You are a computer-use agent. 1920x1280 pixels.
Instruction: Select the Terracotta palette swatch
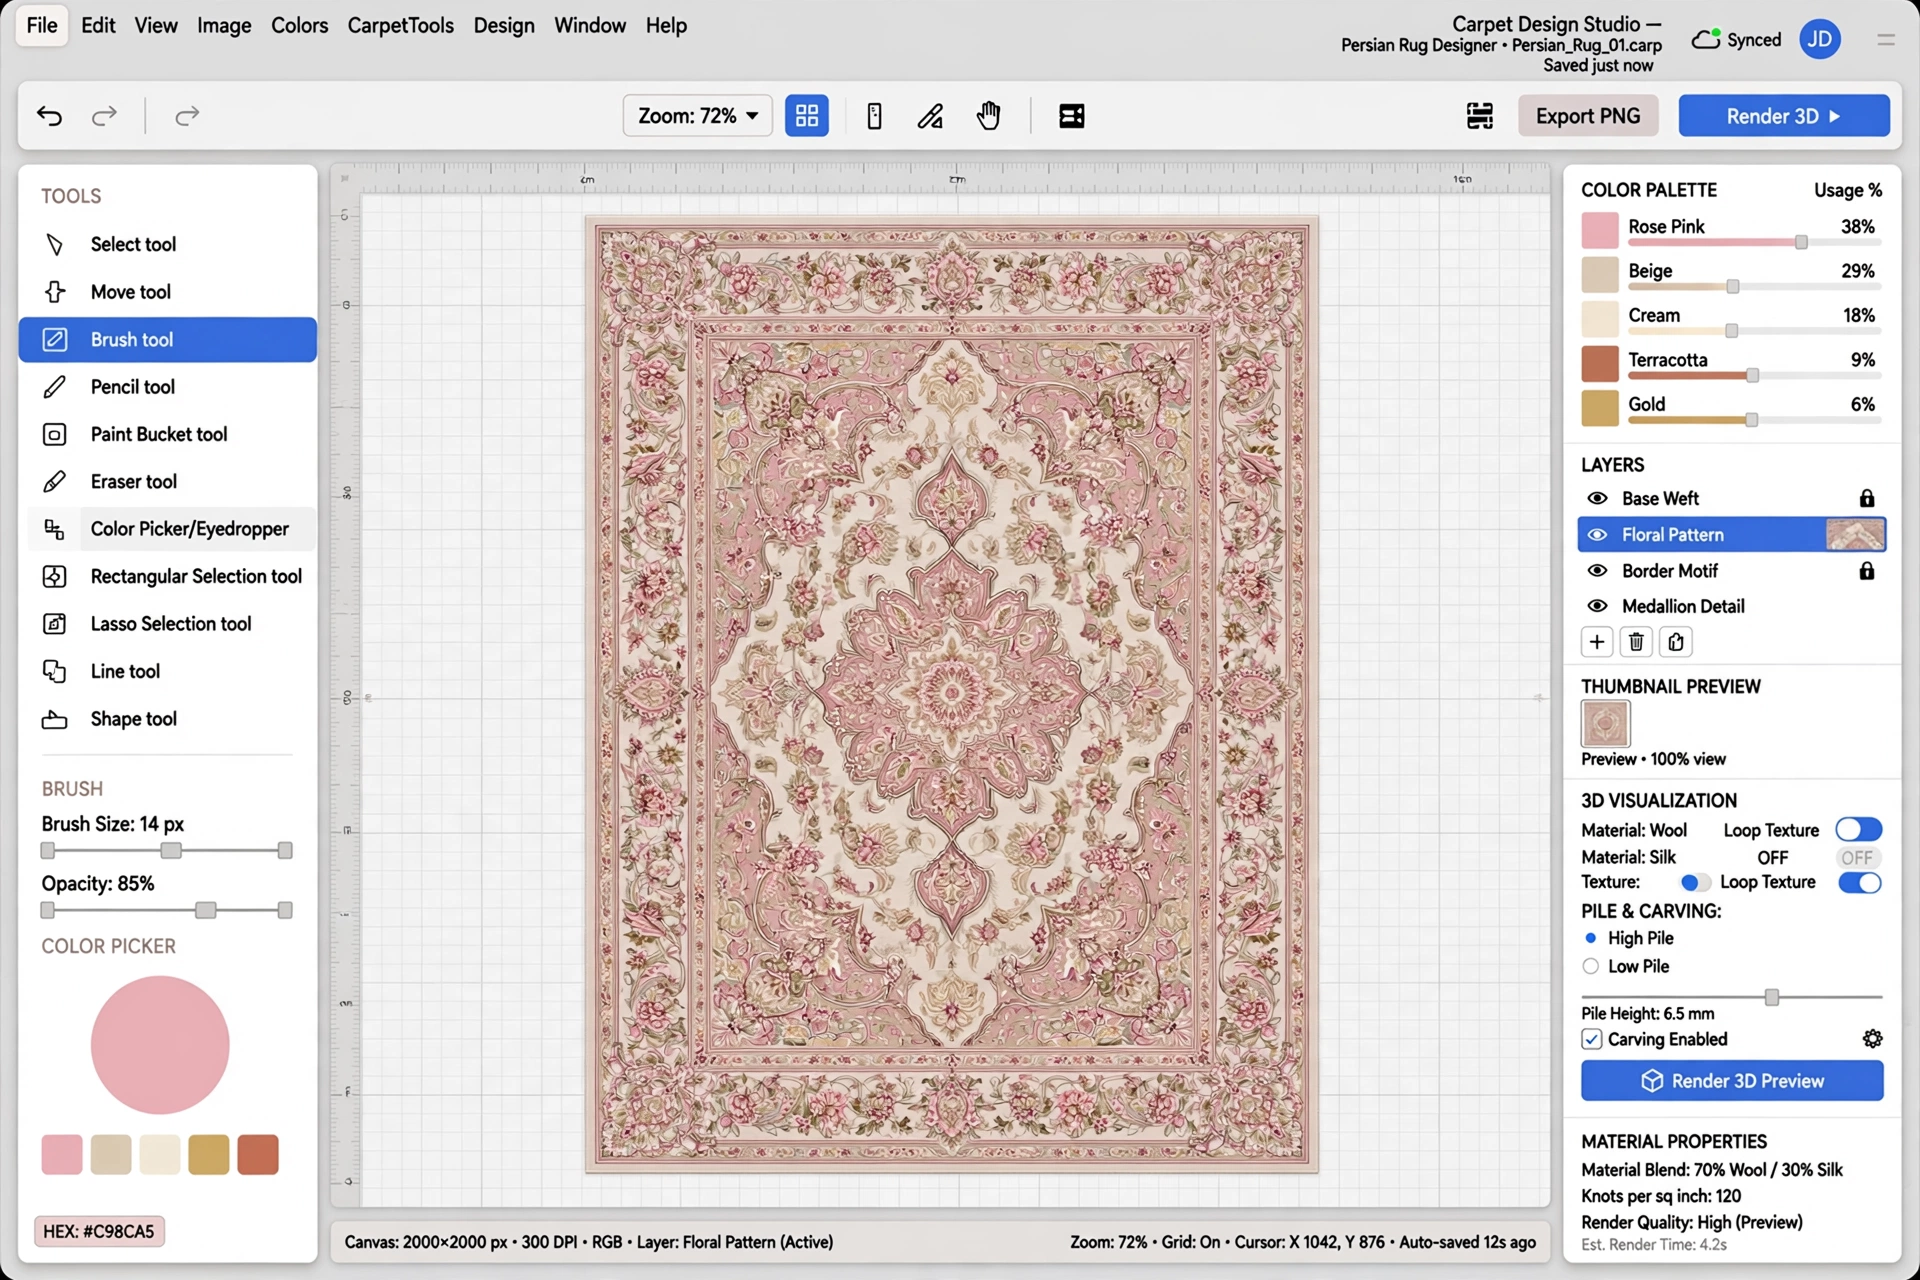(1600, 364)
